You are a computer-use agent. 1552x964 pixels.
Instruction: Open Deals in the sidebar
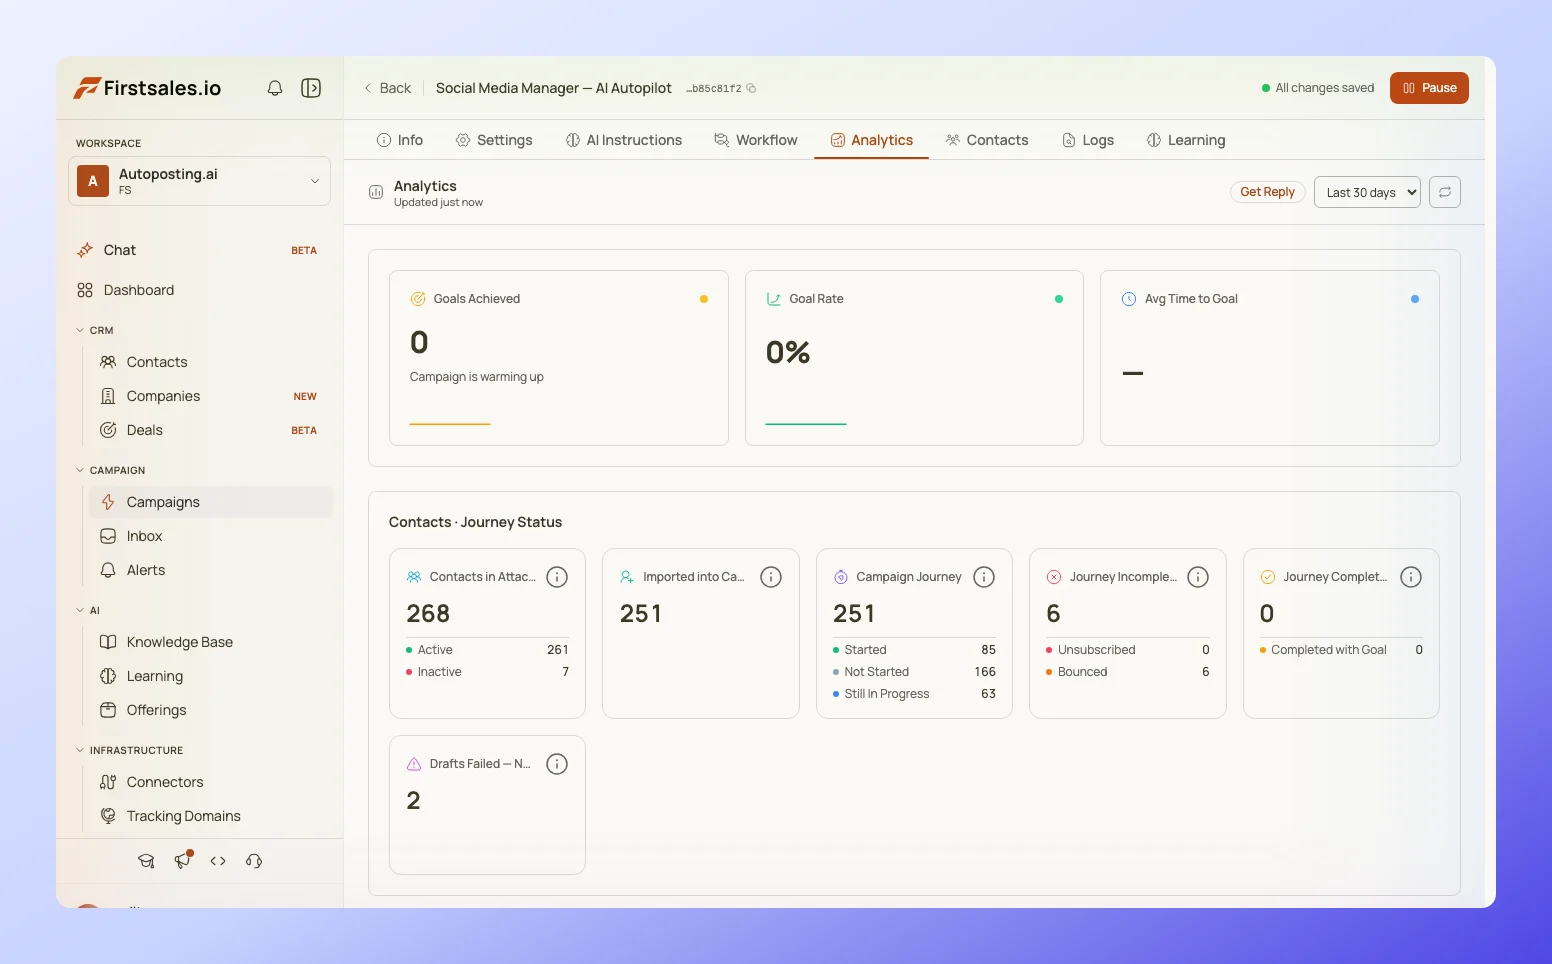point(211,430)
